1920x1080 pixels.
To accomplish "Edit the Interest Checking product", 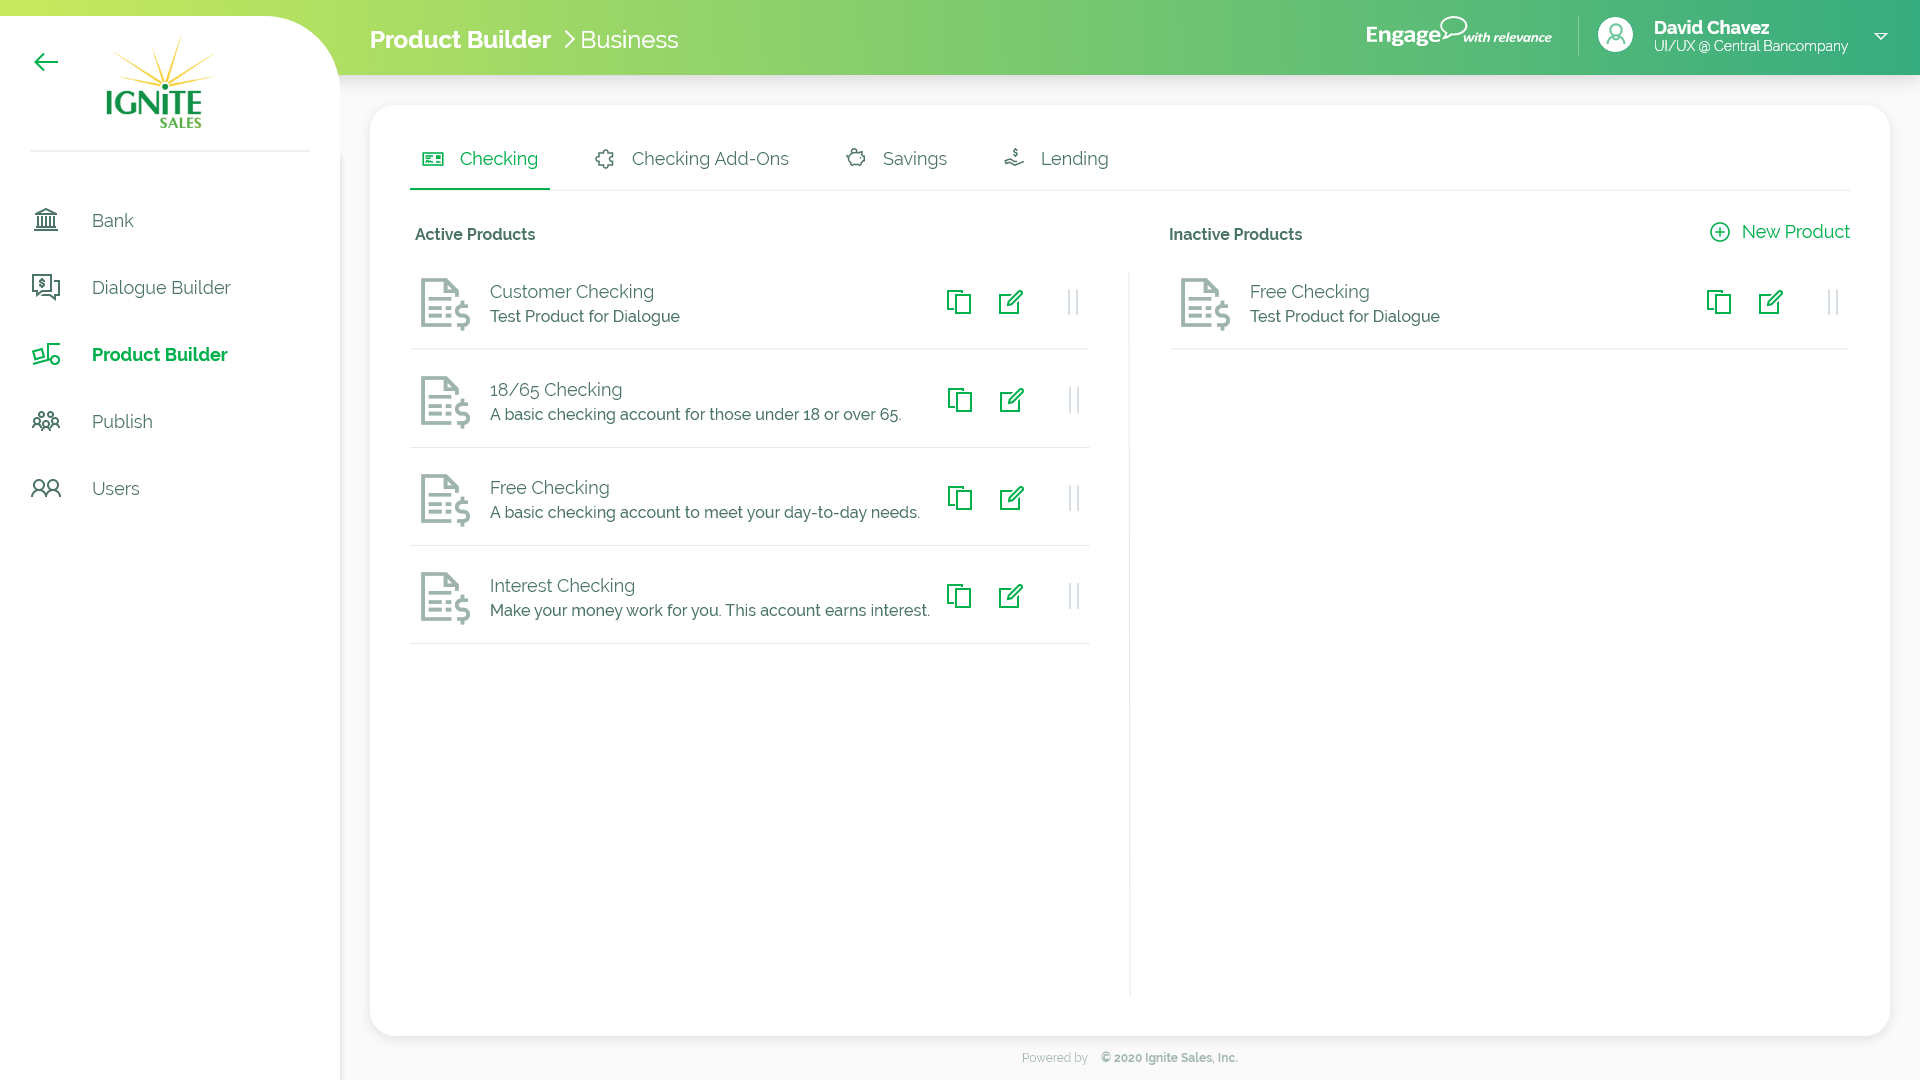I will pos(1011,596).
